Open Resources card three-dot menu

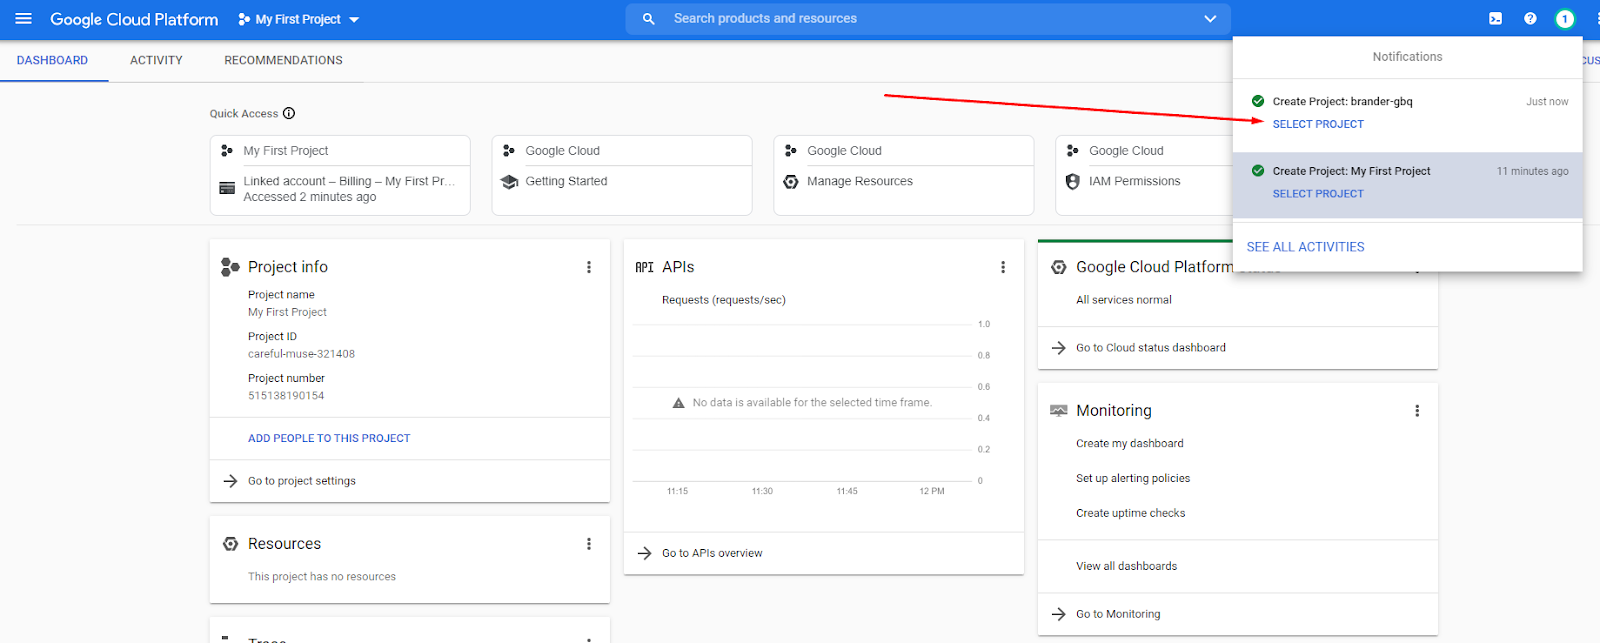coord(589,544)
